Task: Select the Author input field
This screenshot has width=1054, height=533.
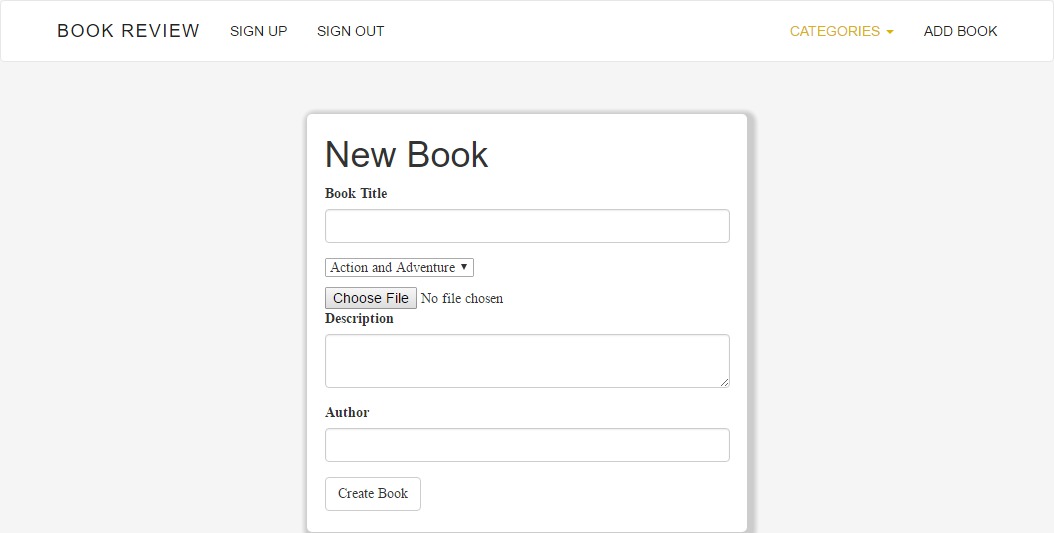Action: tap(527, 445)
